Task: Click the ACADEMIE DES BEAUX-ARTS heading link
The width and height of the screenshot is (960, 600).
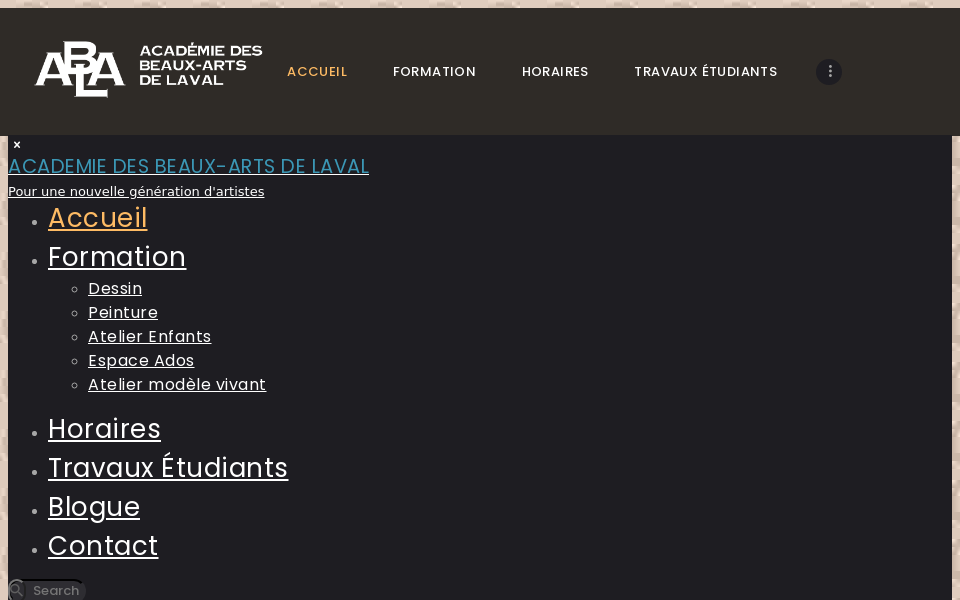Action: point(189,167)
